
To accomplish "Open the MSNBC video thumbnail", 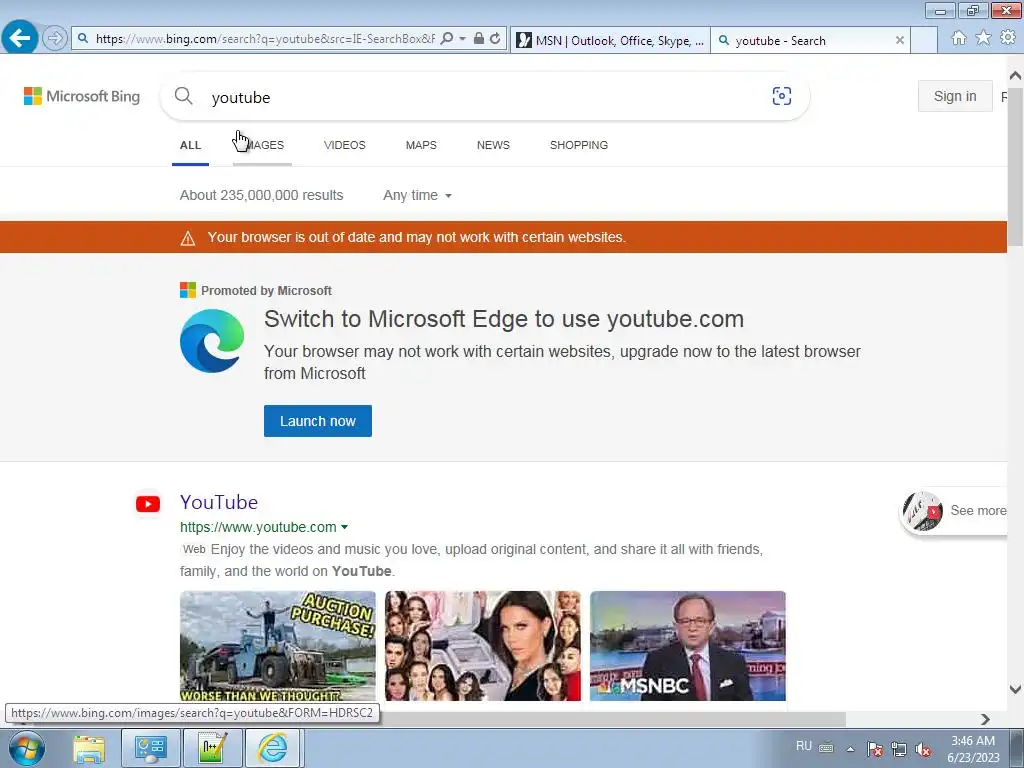I will [x=688, y=646].
